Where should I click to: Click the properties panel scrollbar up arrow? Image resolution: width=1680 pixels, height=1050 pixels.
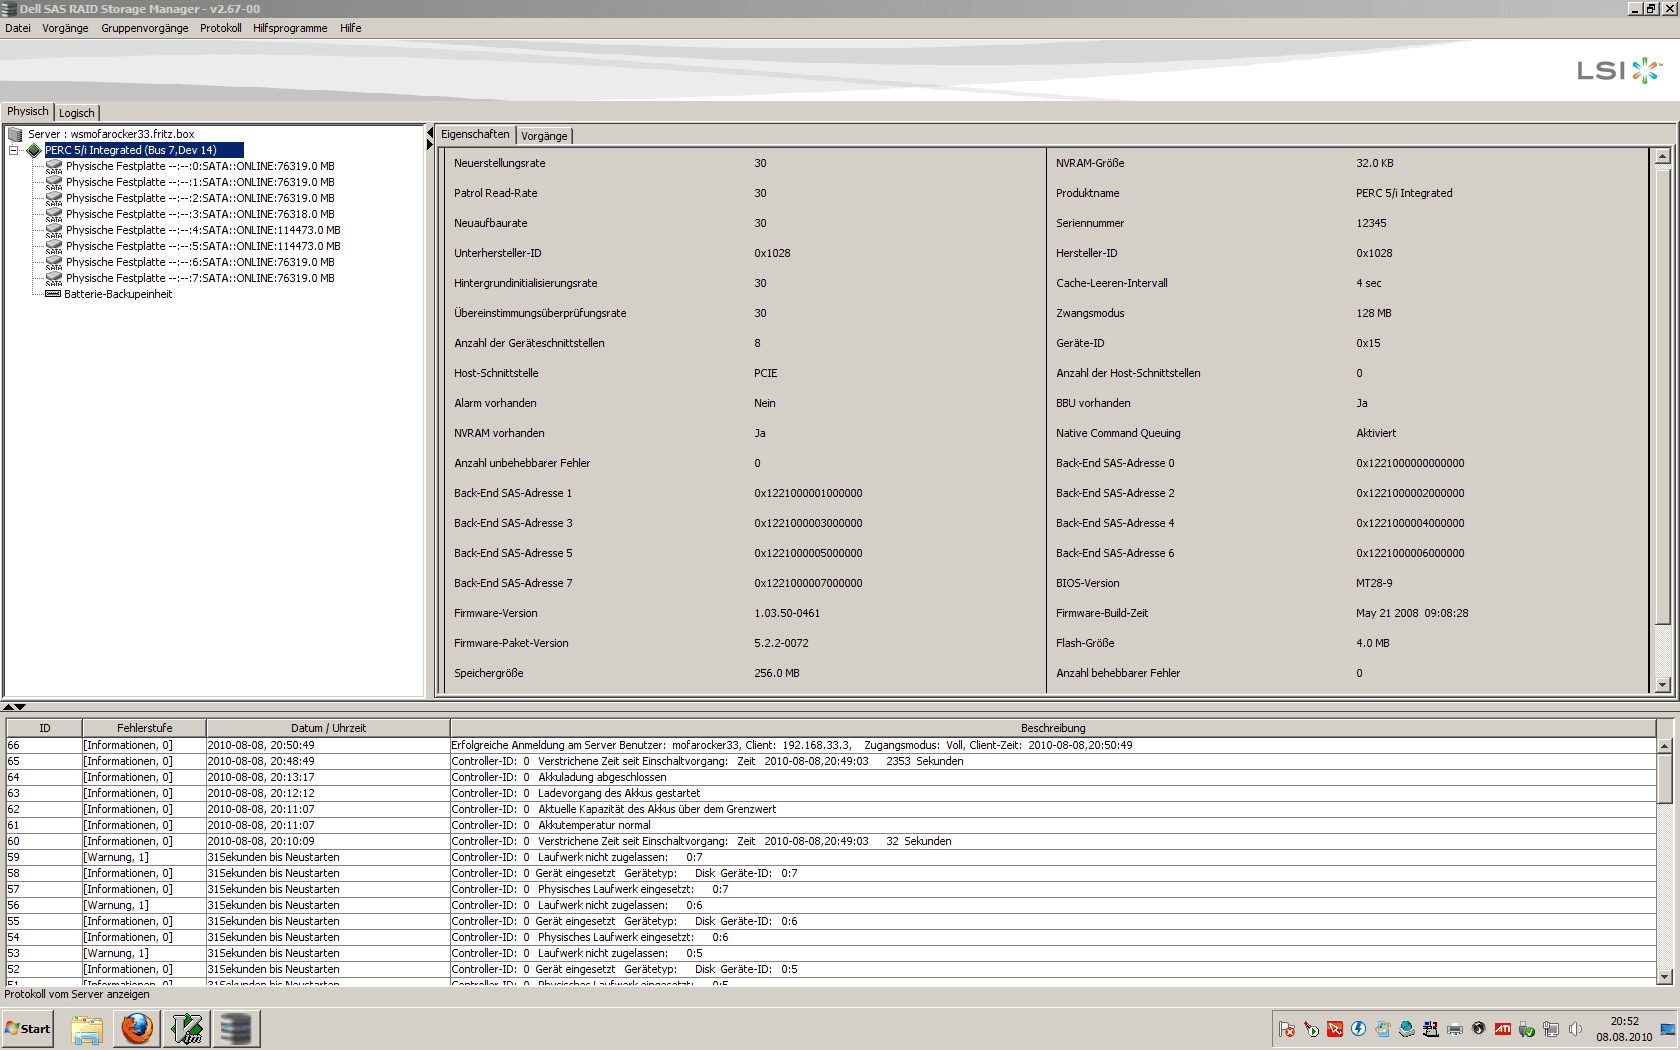click(x=1663, y=156)
